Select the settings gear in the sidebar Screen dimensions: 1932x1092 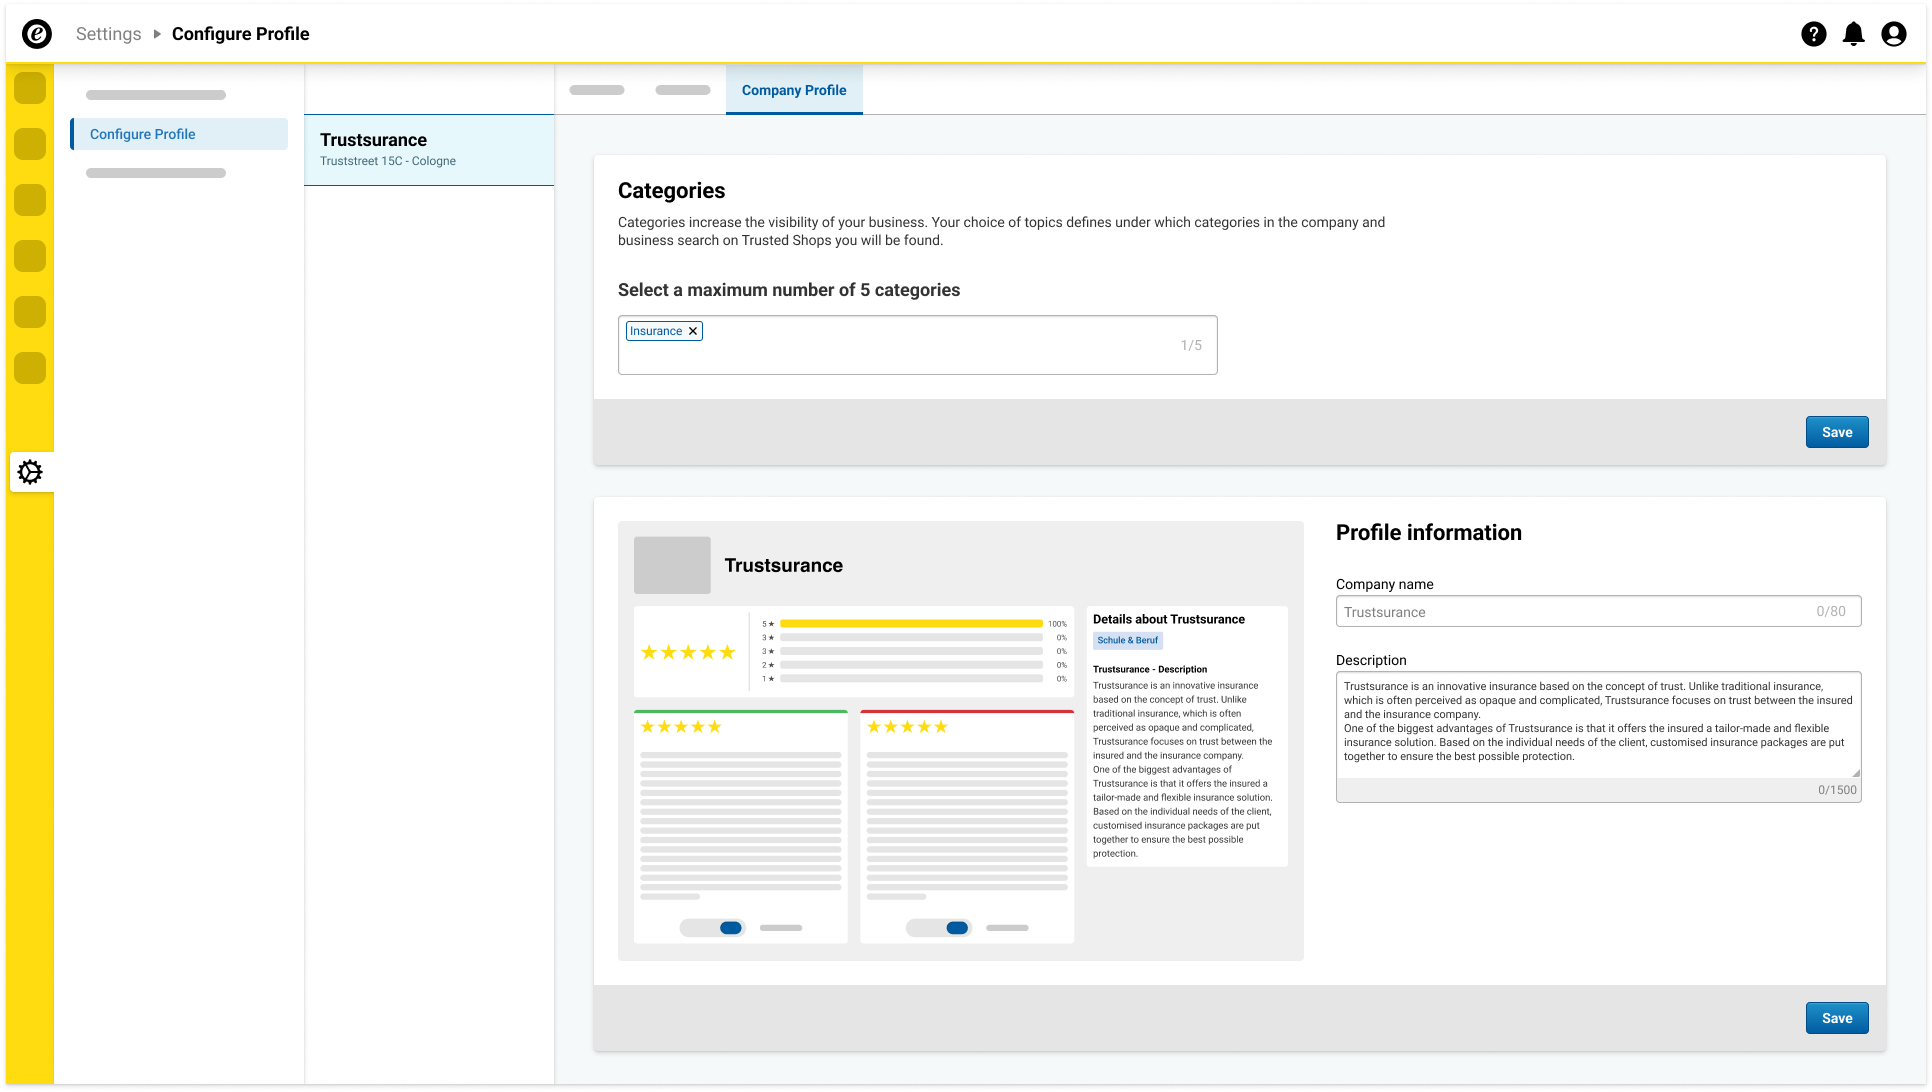(x=31, y=472)
